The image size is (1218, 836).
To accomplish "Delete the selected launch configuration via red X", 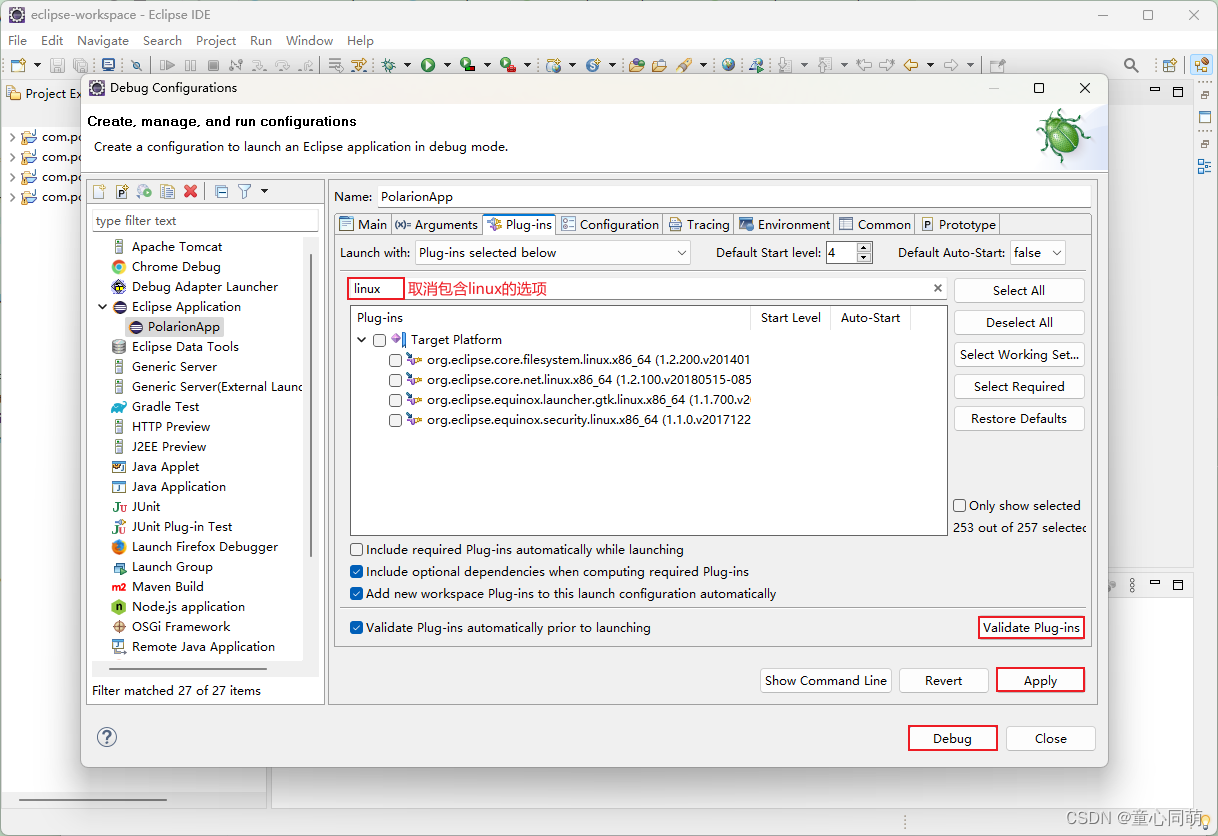I will [x=191, y=191].
